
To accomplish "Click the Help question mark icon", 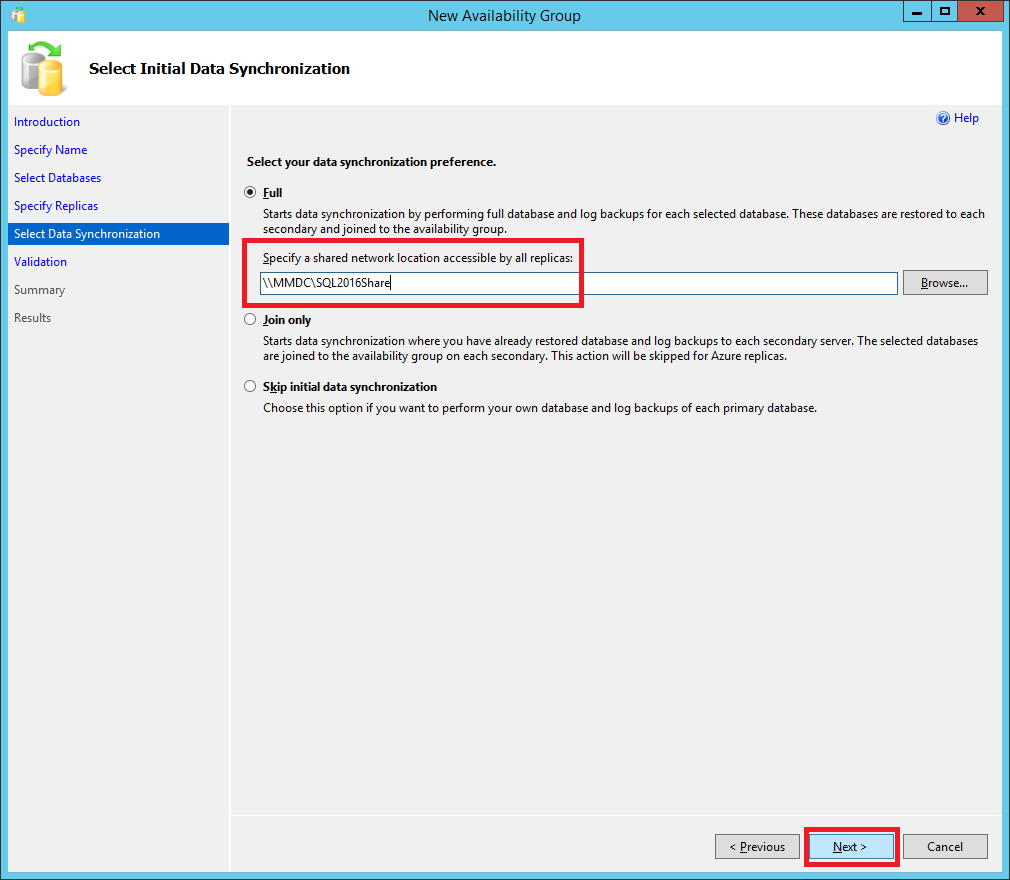I will [x=942, y=118].
